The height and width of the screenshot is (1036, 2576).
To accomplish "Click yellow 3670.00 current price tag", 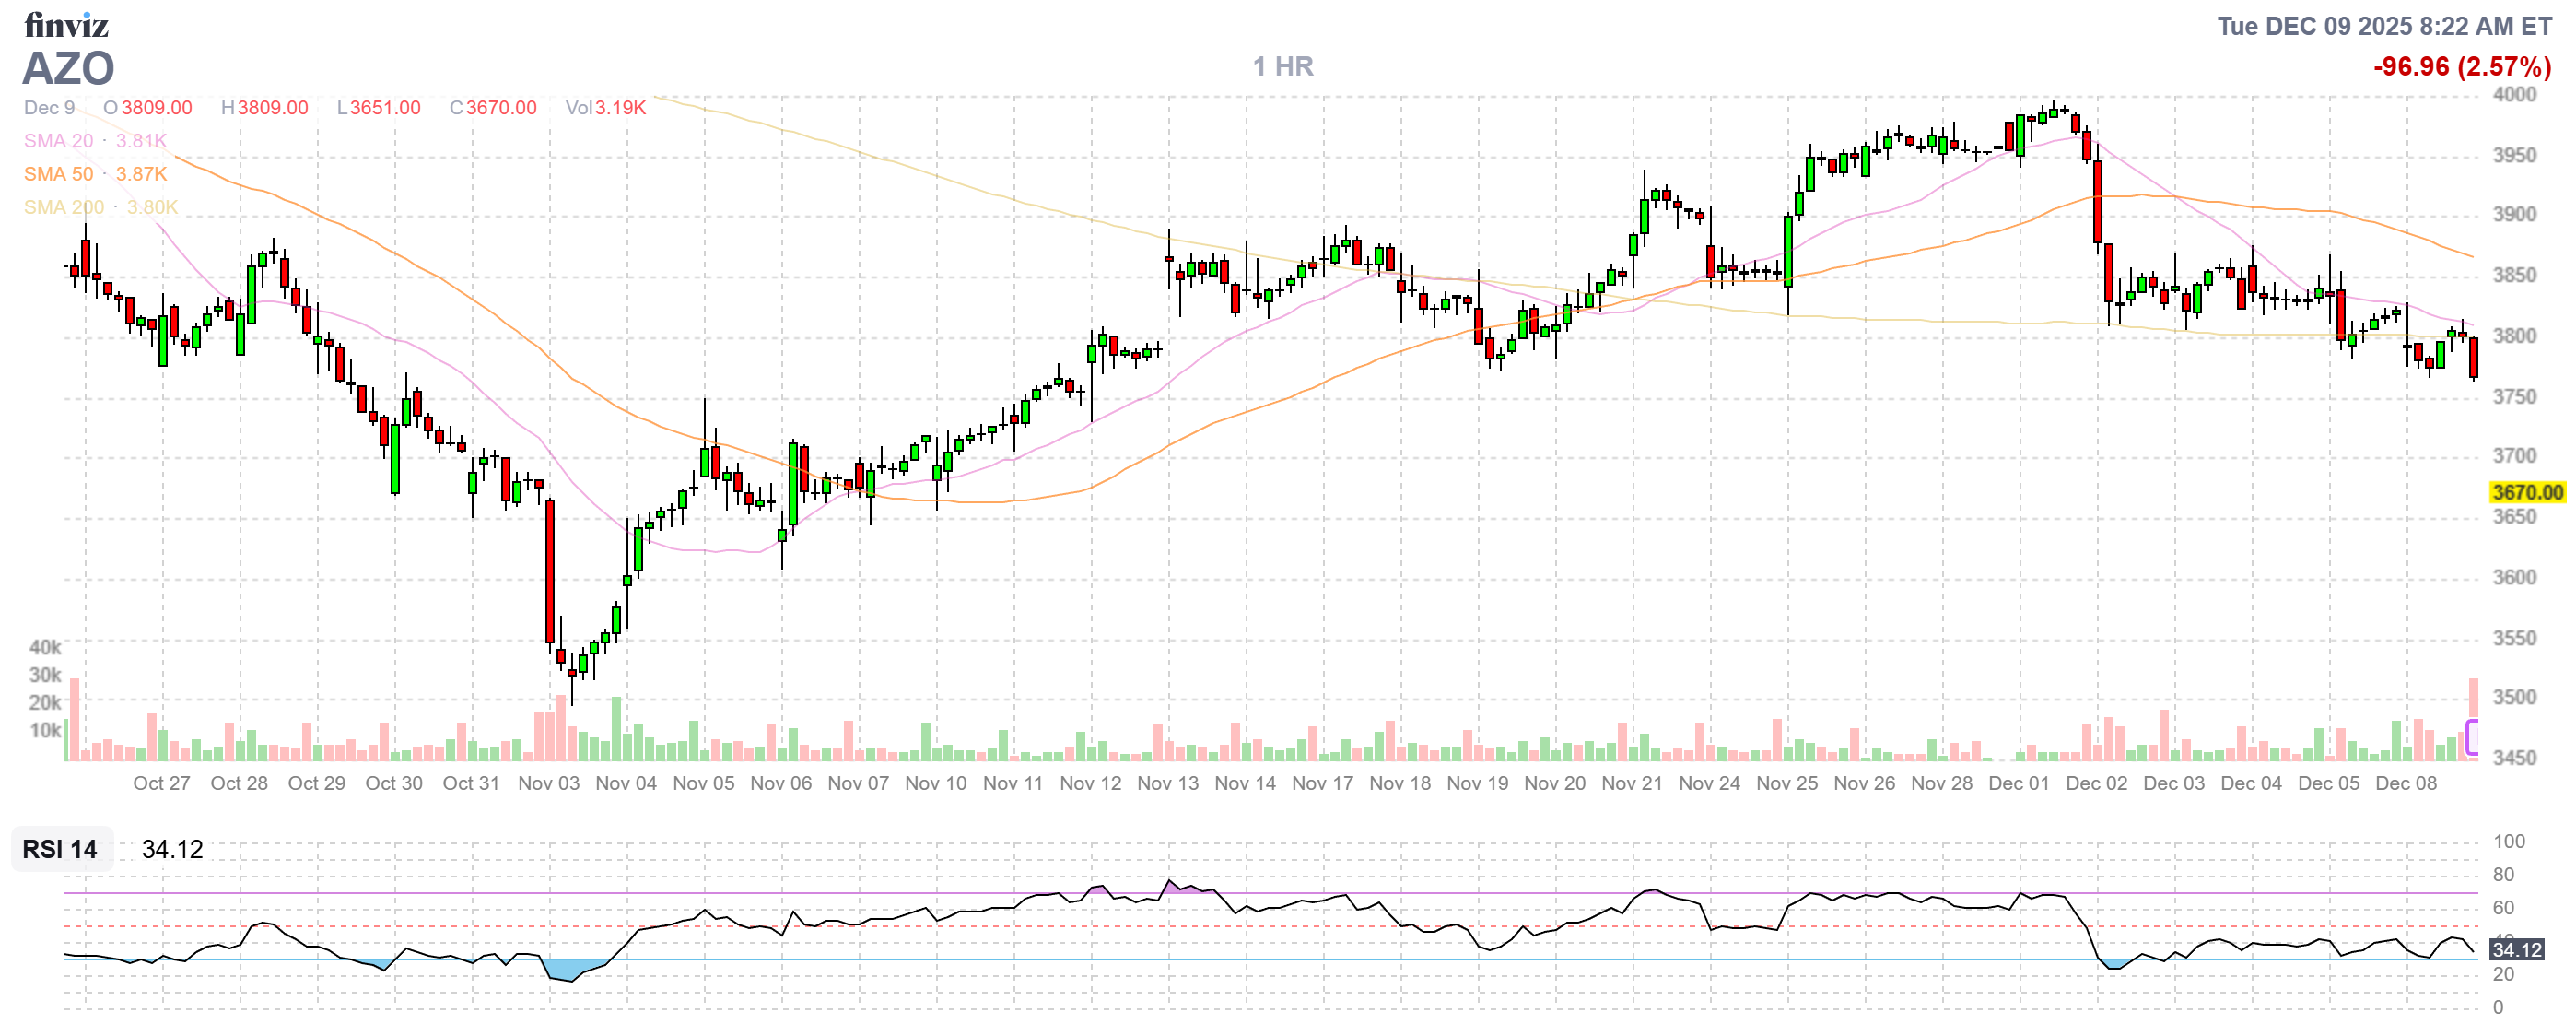I will [x=2526, y=492].
